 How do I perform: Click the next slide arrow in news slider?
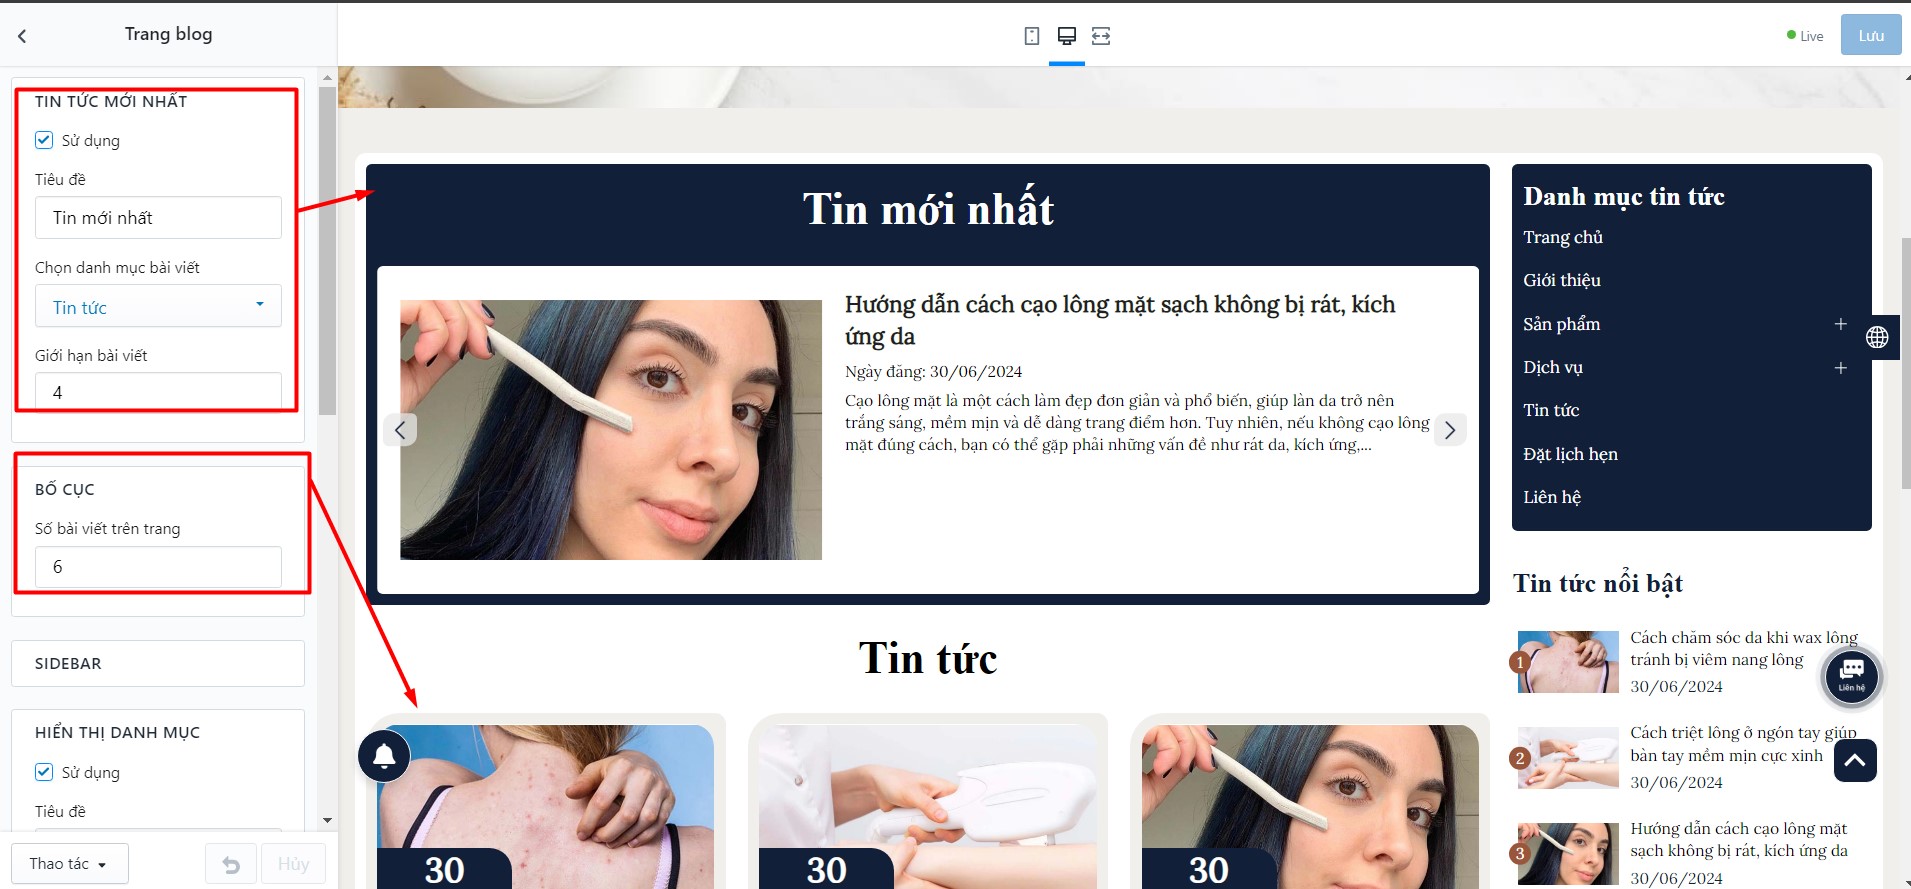pyautogui.click(x=1450, y=430)
